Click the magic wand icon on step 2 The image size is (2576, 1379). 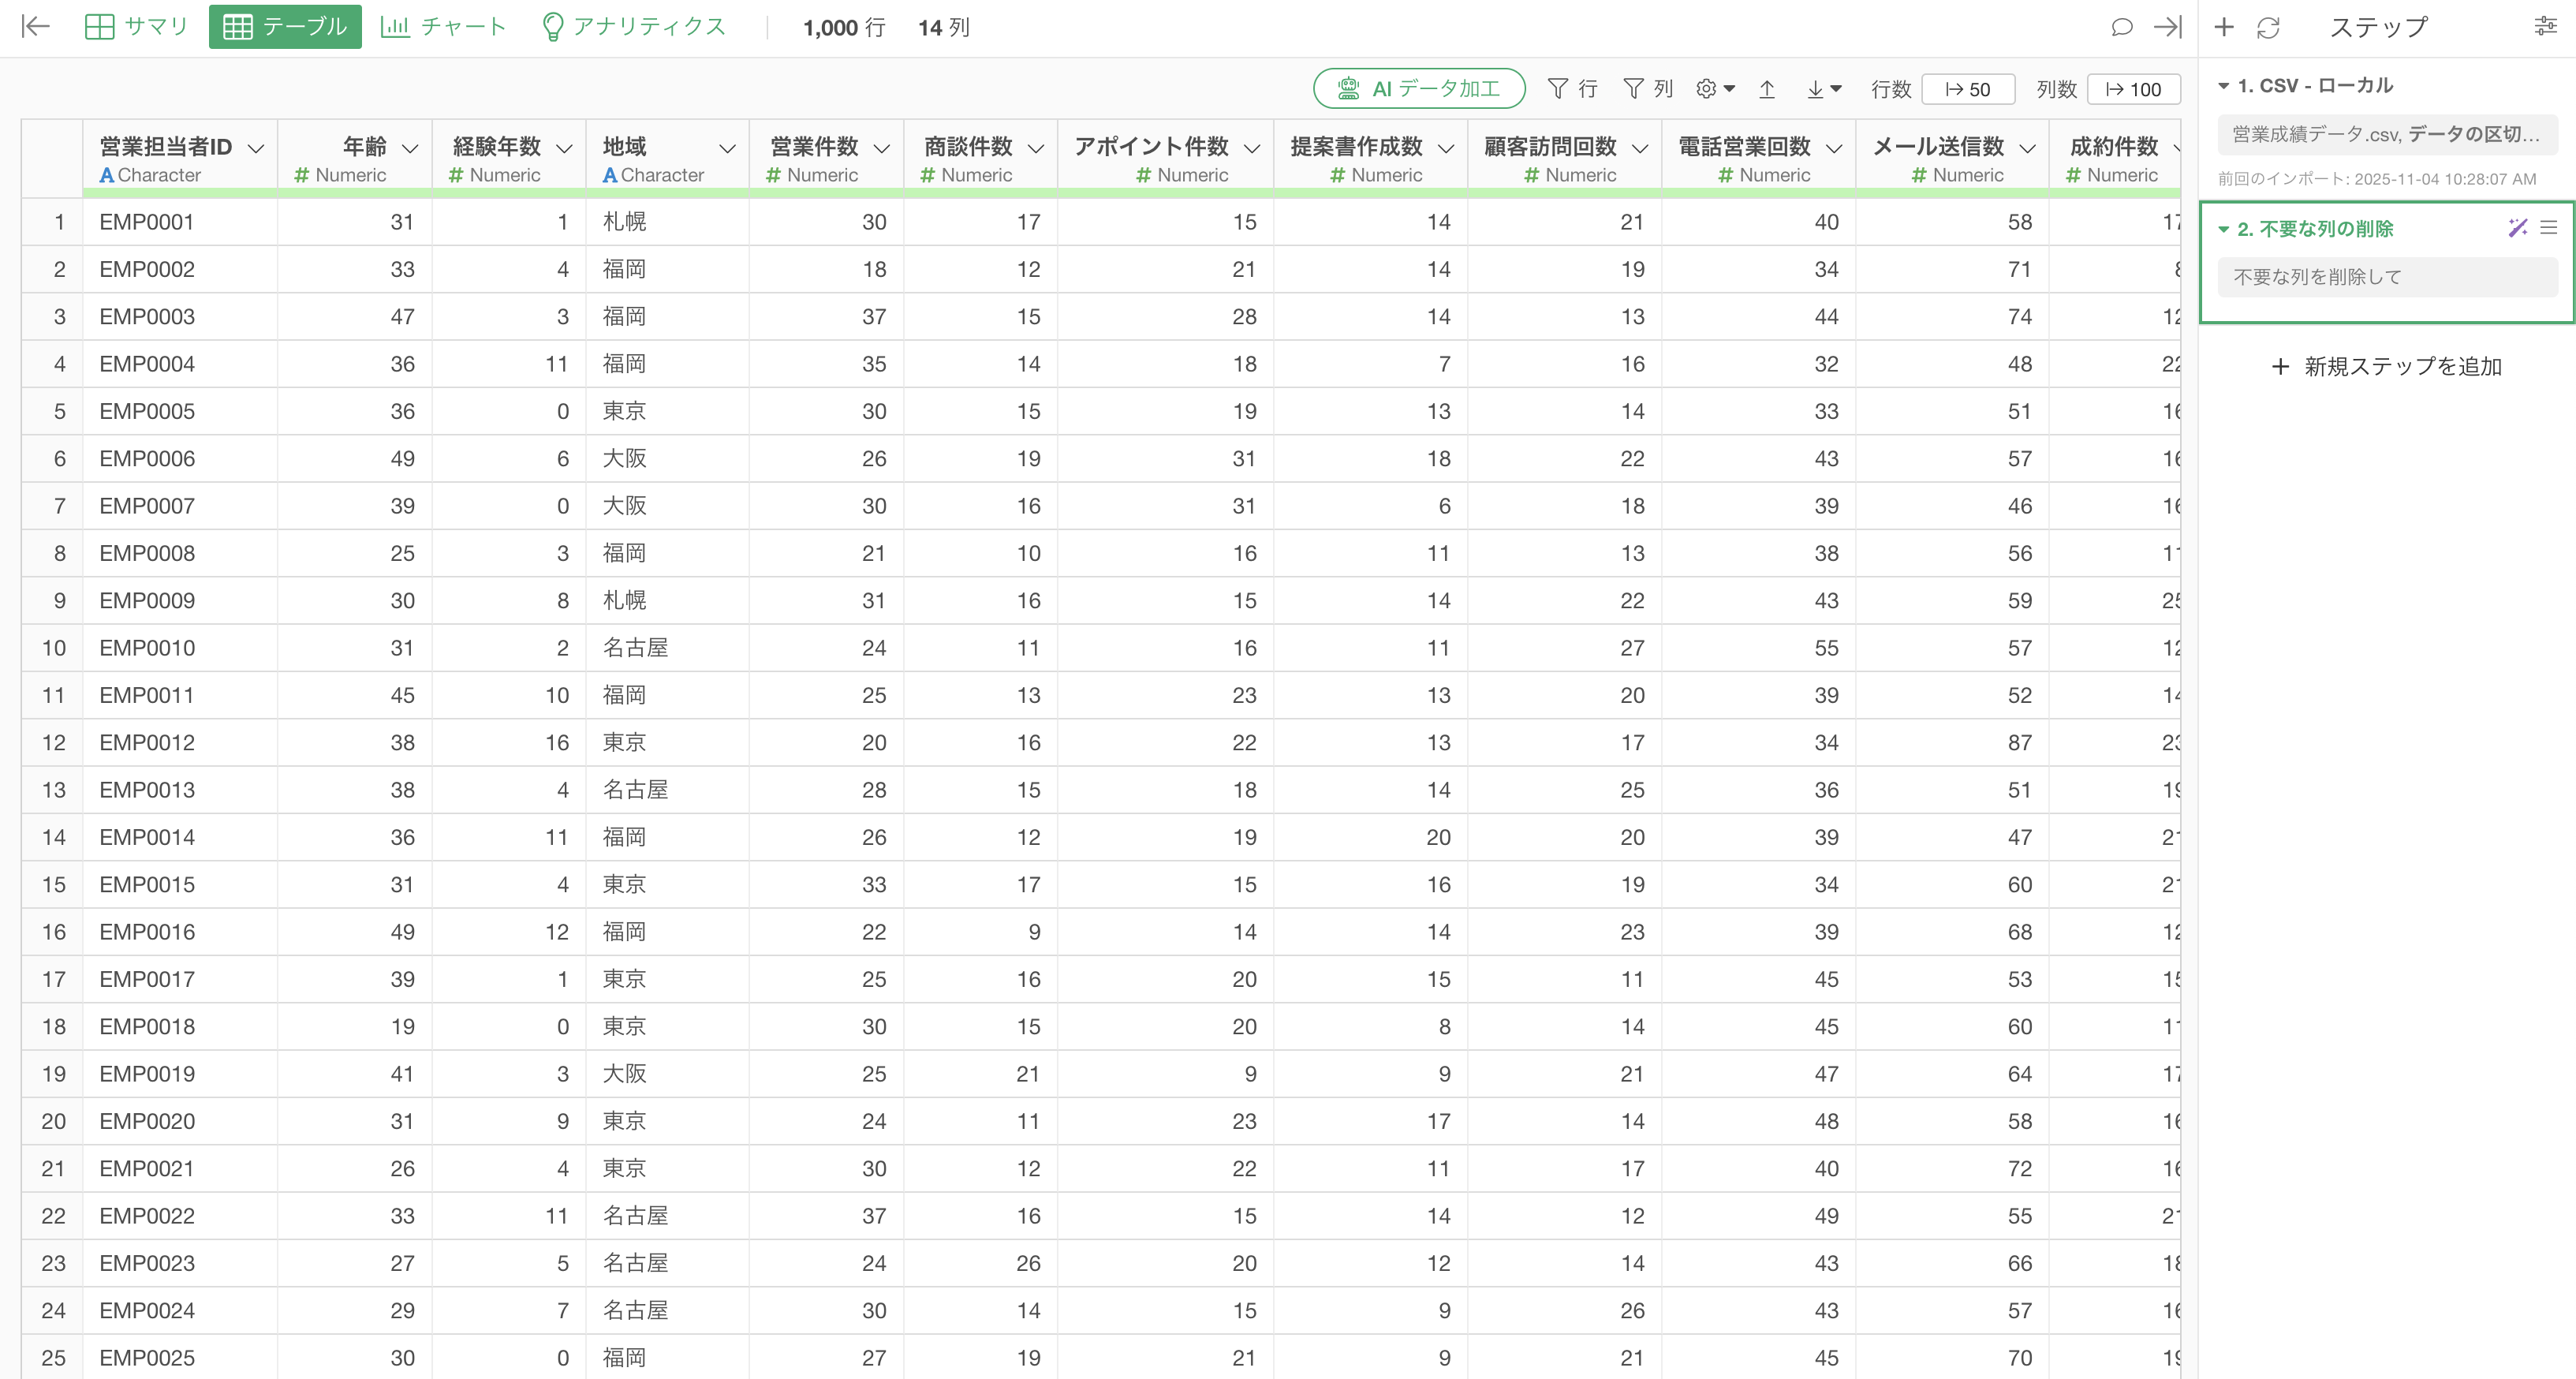pyautogui.click(x=2517, y=228)
